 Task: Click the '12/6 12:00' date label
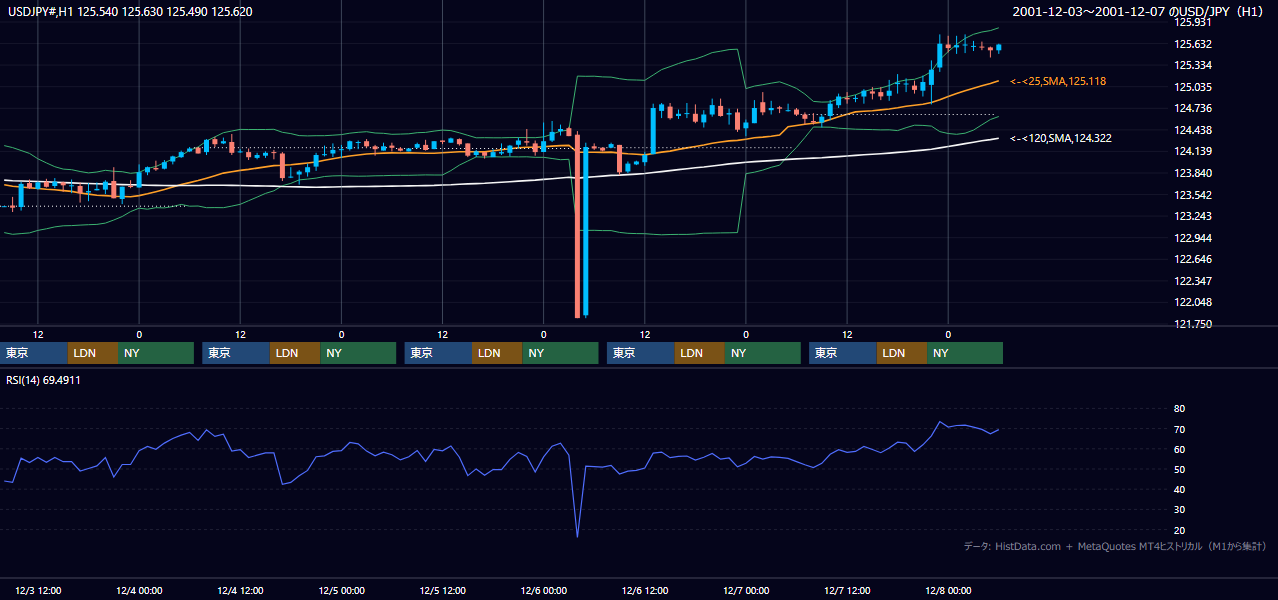point(645,591)
